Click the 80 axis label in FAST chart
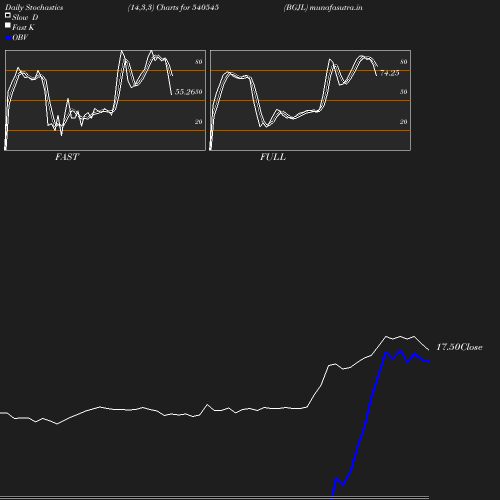Viewport: 500px width, 500px height. (199, 62)
